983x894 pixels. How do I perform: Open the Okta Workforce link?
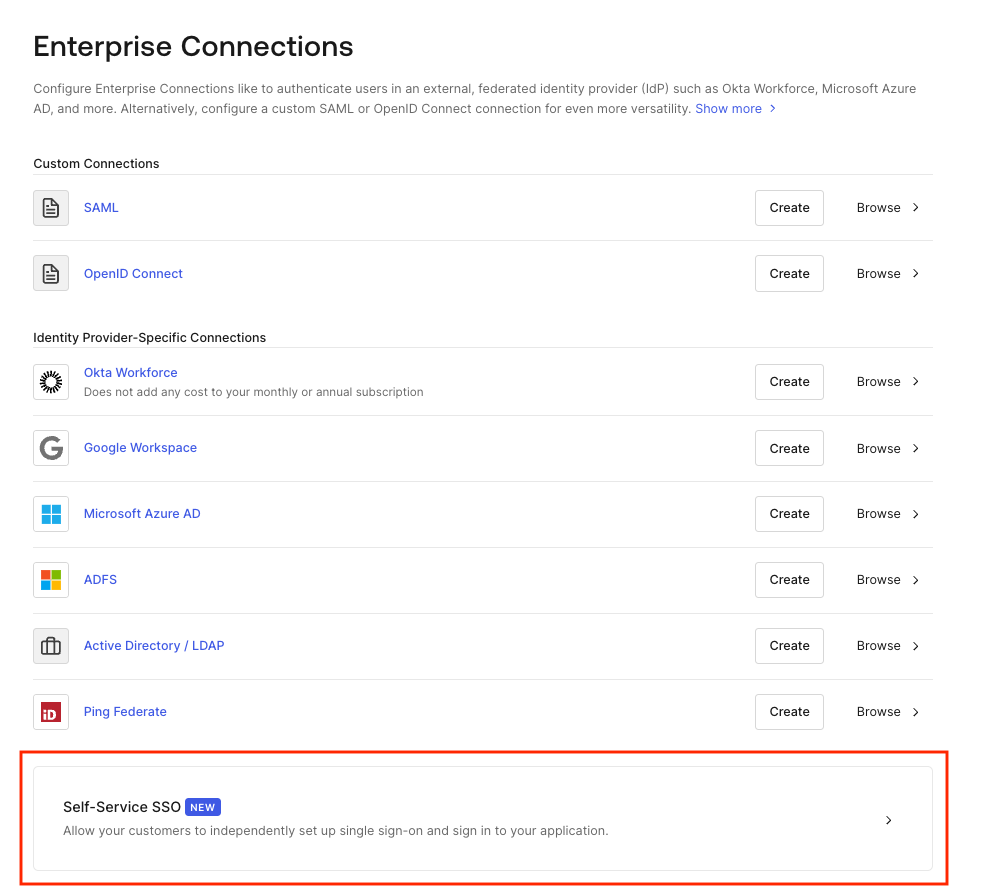pyautogui.click(x=130, y=372)
